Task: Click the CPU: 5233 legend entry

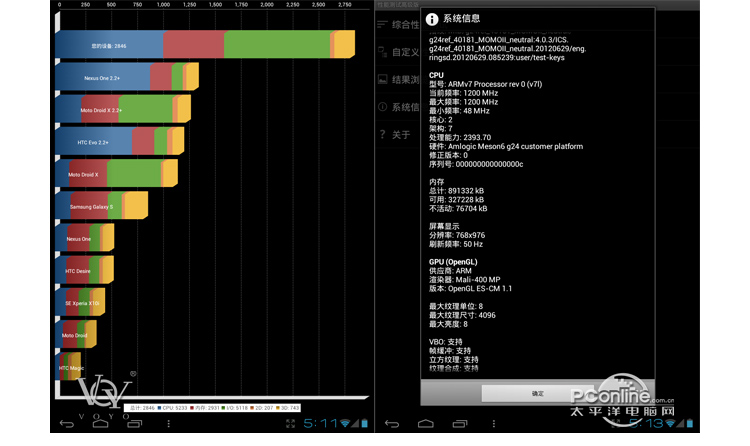Action: point(172,408)
